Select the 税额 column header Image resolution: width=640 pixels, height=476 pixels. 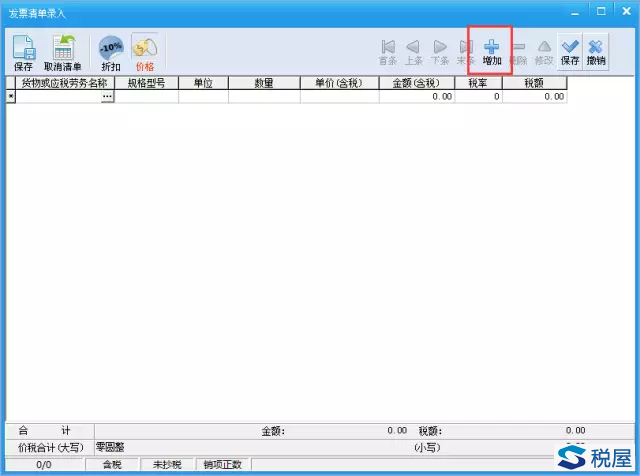tap(534, 83)
